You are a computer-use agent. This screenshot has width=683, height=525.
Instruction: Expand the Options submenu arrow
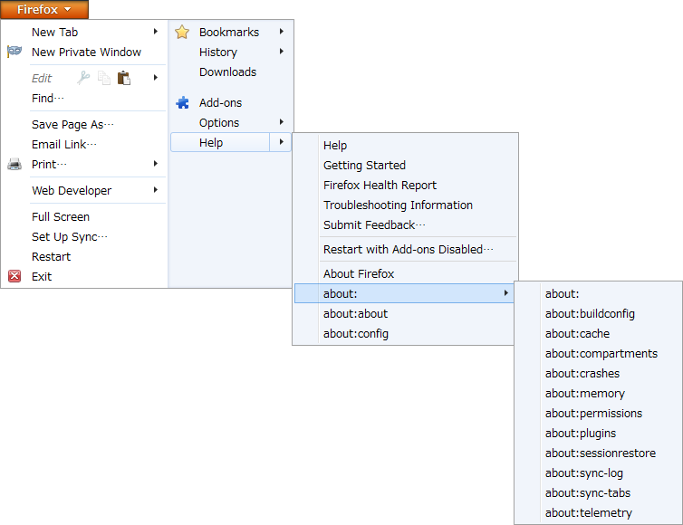coord(282,122)
